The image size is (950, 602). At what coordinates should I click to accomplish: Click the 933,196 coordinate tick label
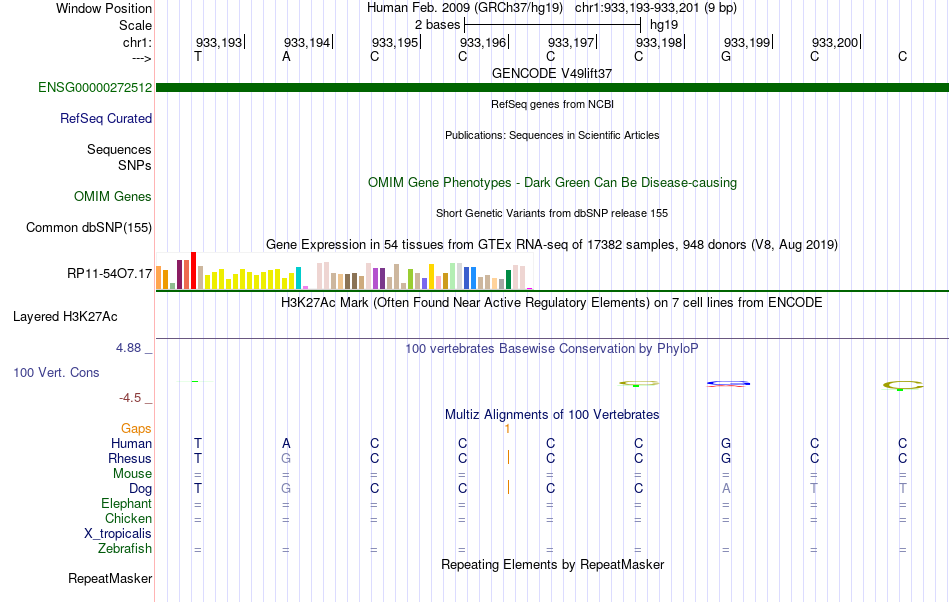[483, 42]
